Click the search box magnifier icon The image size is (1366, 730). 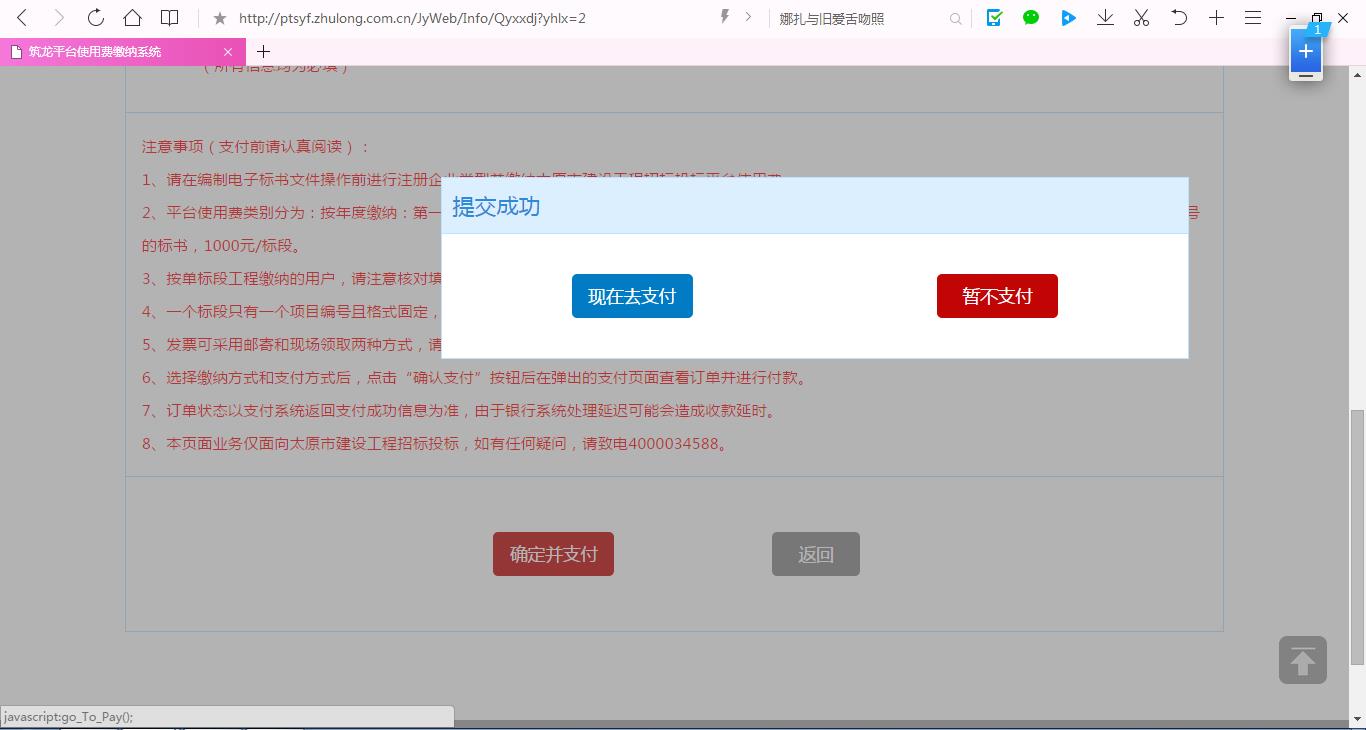click(955, 18)
